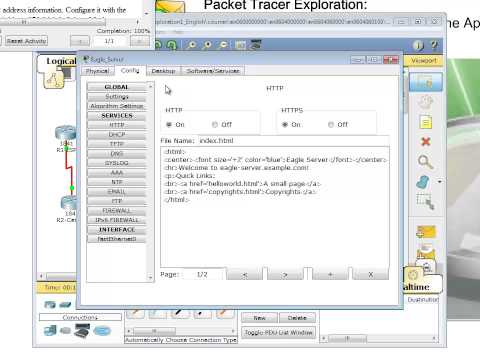Turn HTTP service Off
The image size is (480, 360).
click(215, 125)
